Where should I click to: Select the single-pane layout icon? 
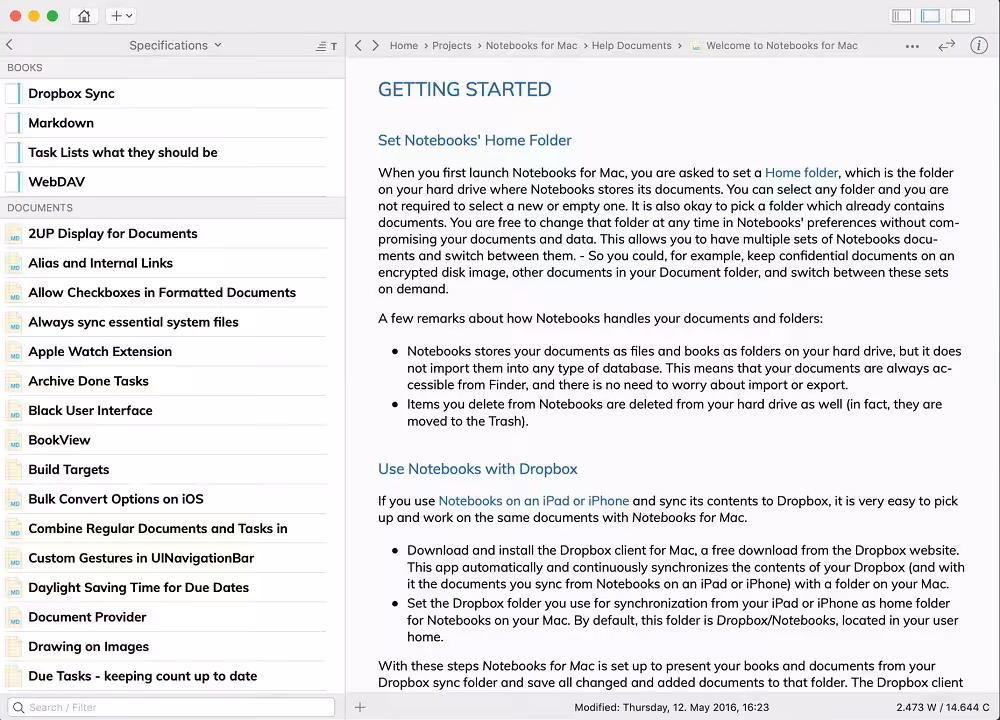pos(960,16)
